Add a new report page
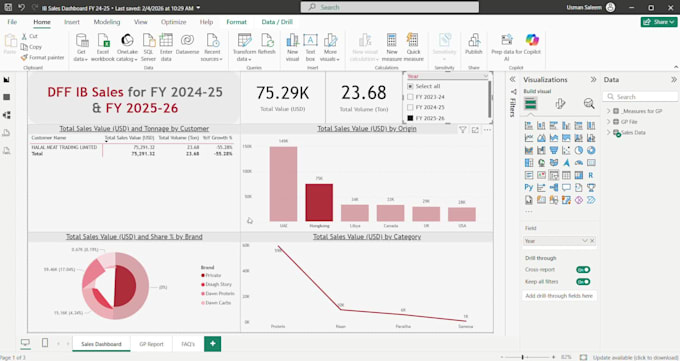680x361 pixels. [x=212, y=344]
